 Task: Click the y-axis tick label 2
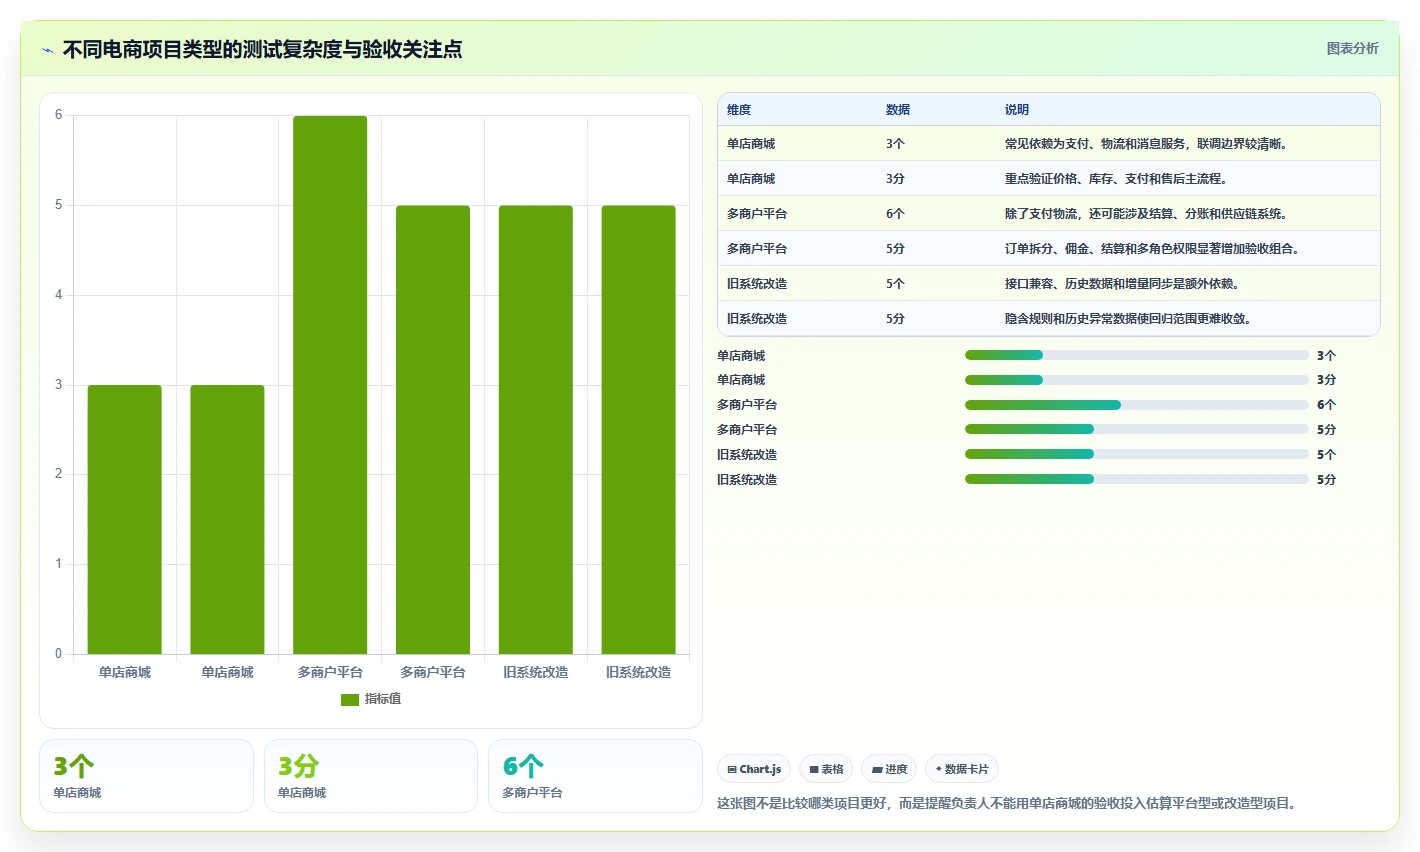[58, 474]
